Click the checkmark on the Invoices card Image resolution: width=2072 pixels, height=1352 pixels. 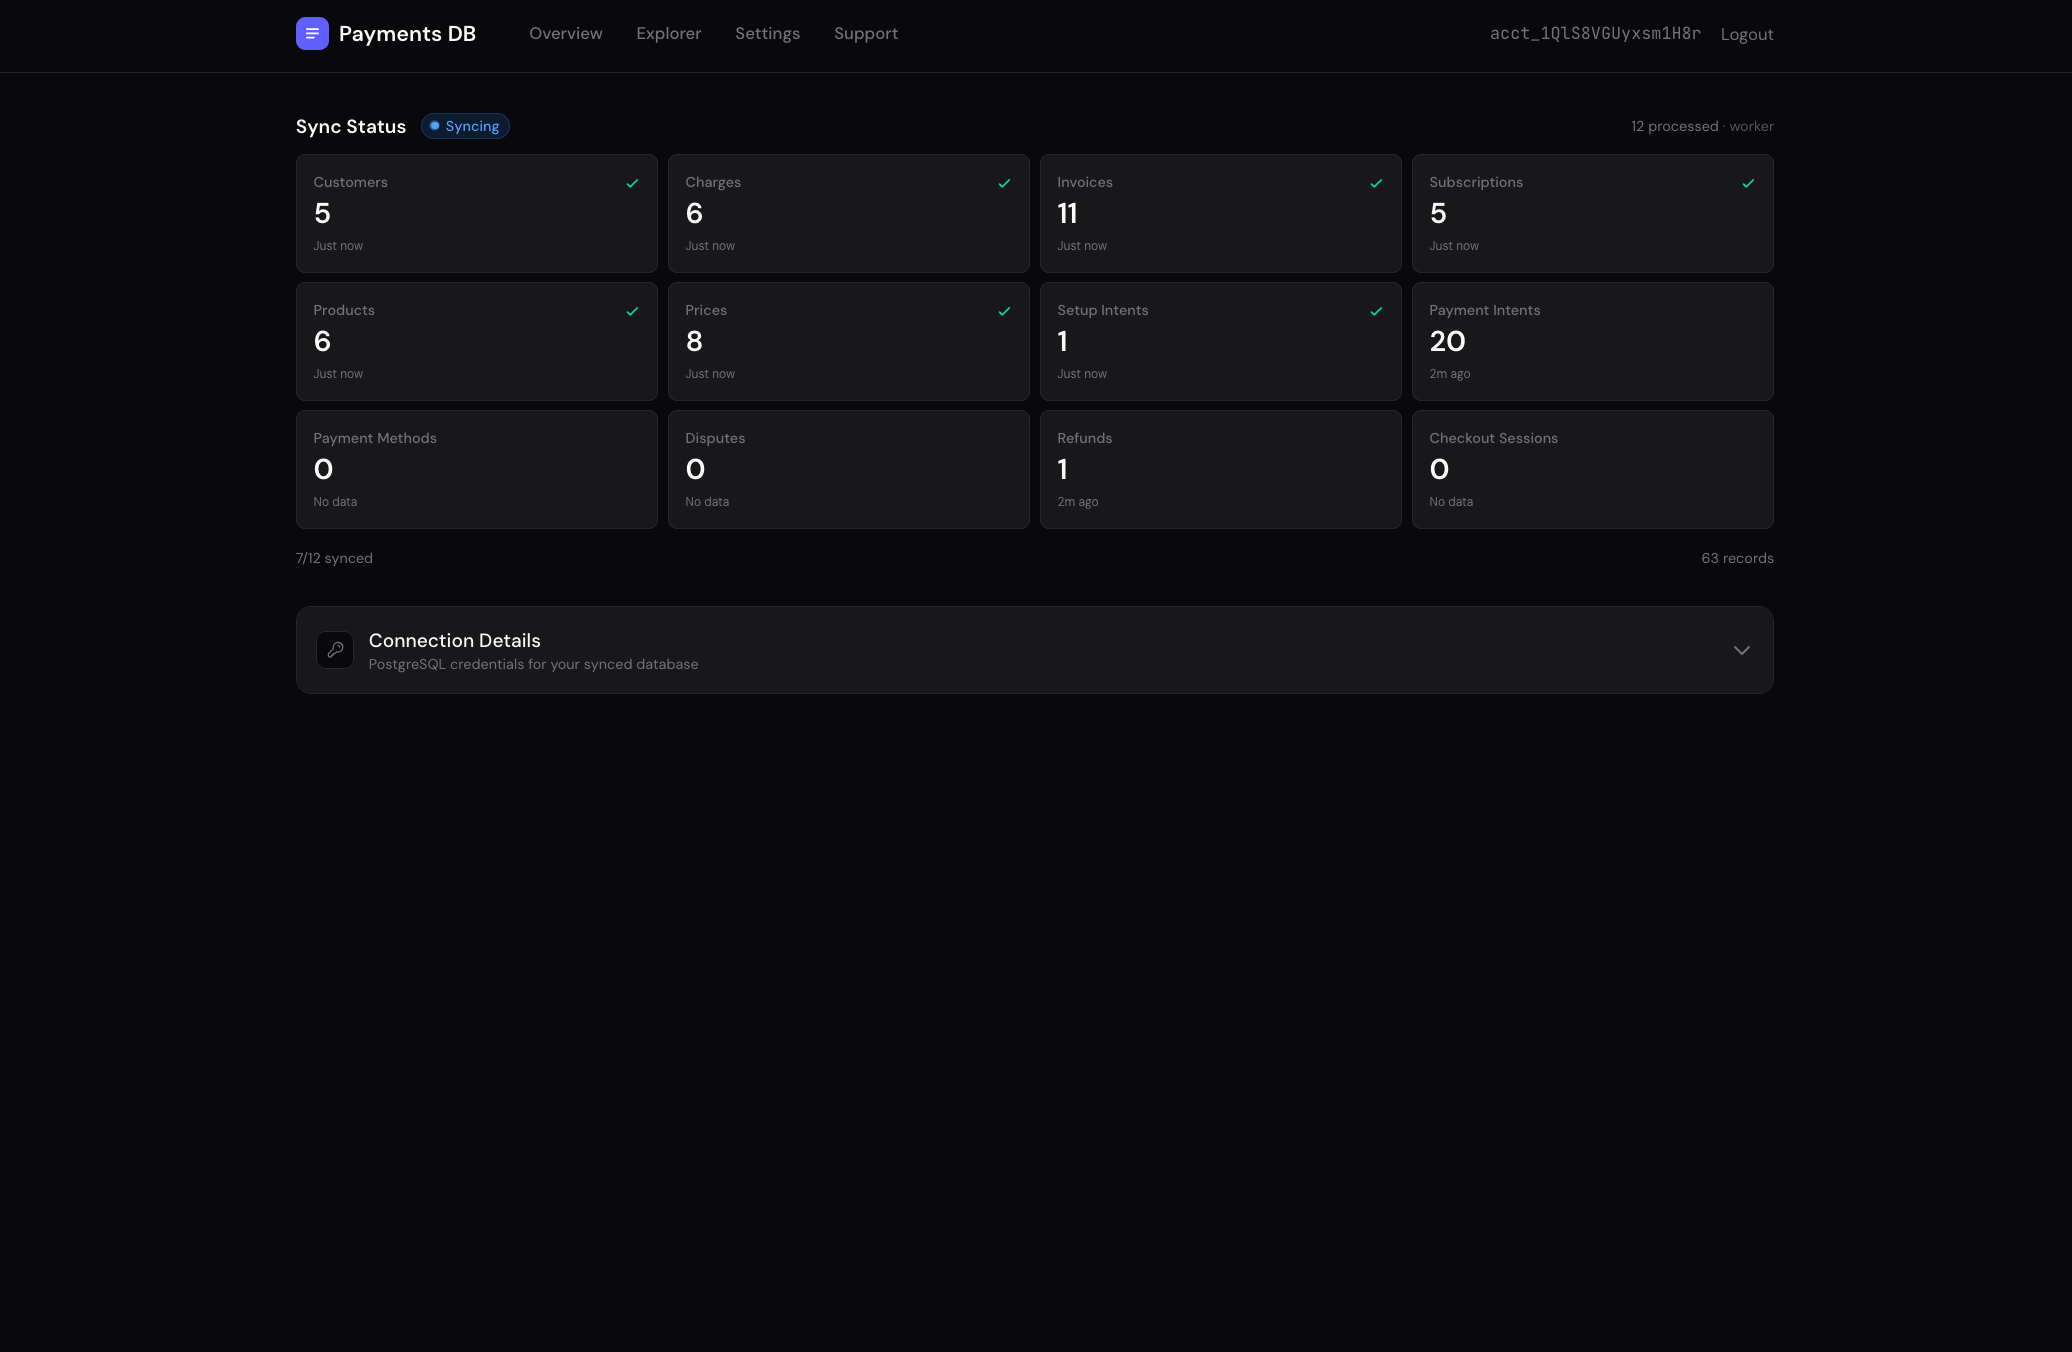1376,183
